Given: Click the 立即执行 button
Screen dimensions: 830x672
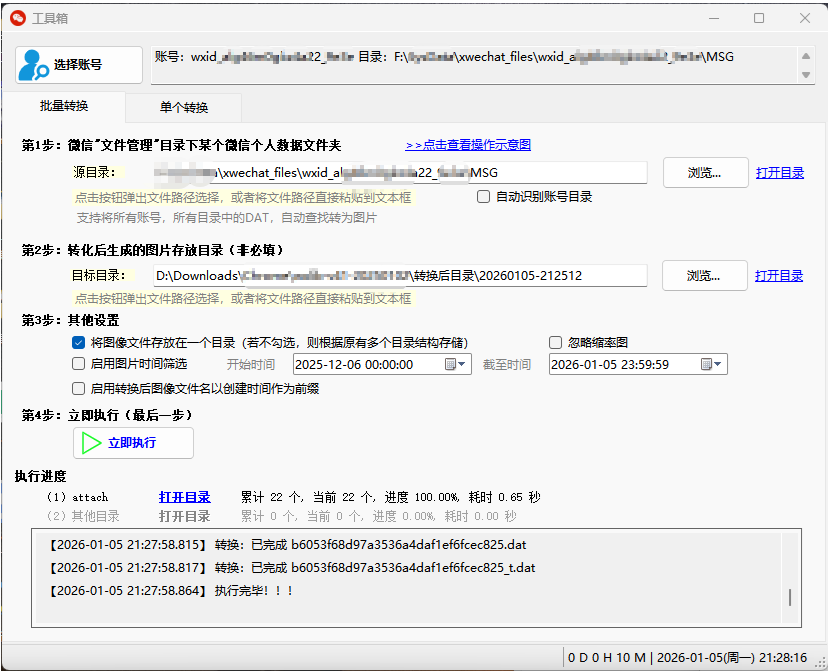Looking at the screenshot, I should (x=133, y=443).
